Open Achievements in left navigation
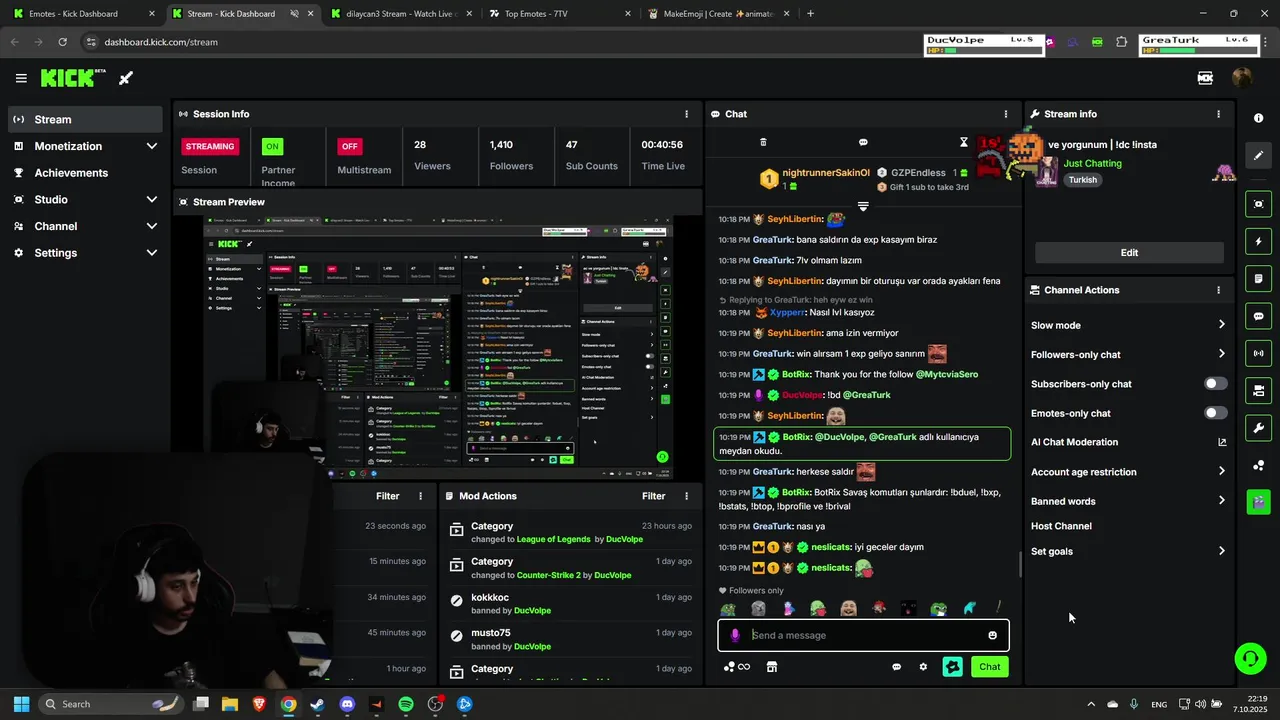This screenshot has width=1280, height=720. tap(85, 173)
